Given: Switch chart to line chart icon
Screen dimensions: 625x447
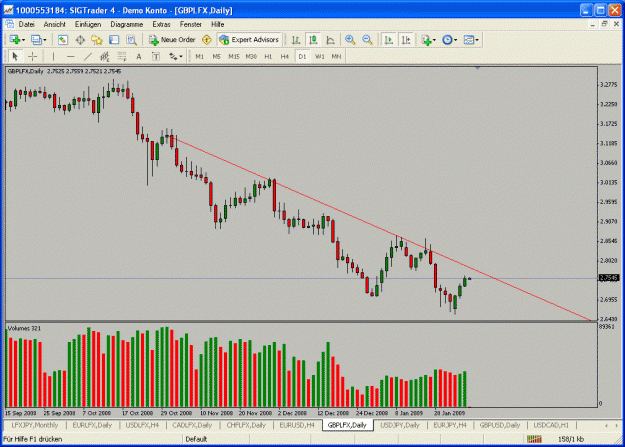Looking at the screenshot, I should point(330,40).
